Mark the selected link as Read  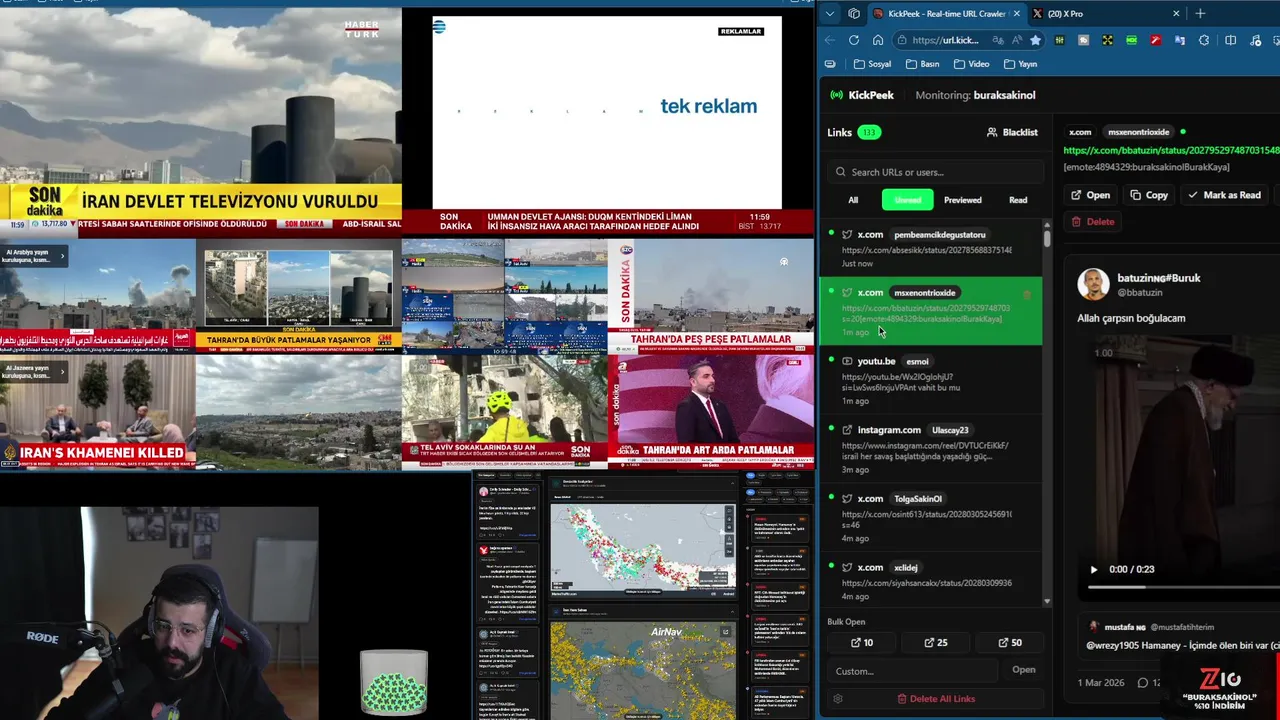pos(1224,195)
